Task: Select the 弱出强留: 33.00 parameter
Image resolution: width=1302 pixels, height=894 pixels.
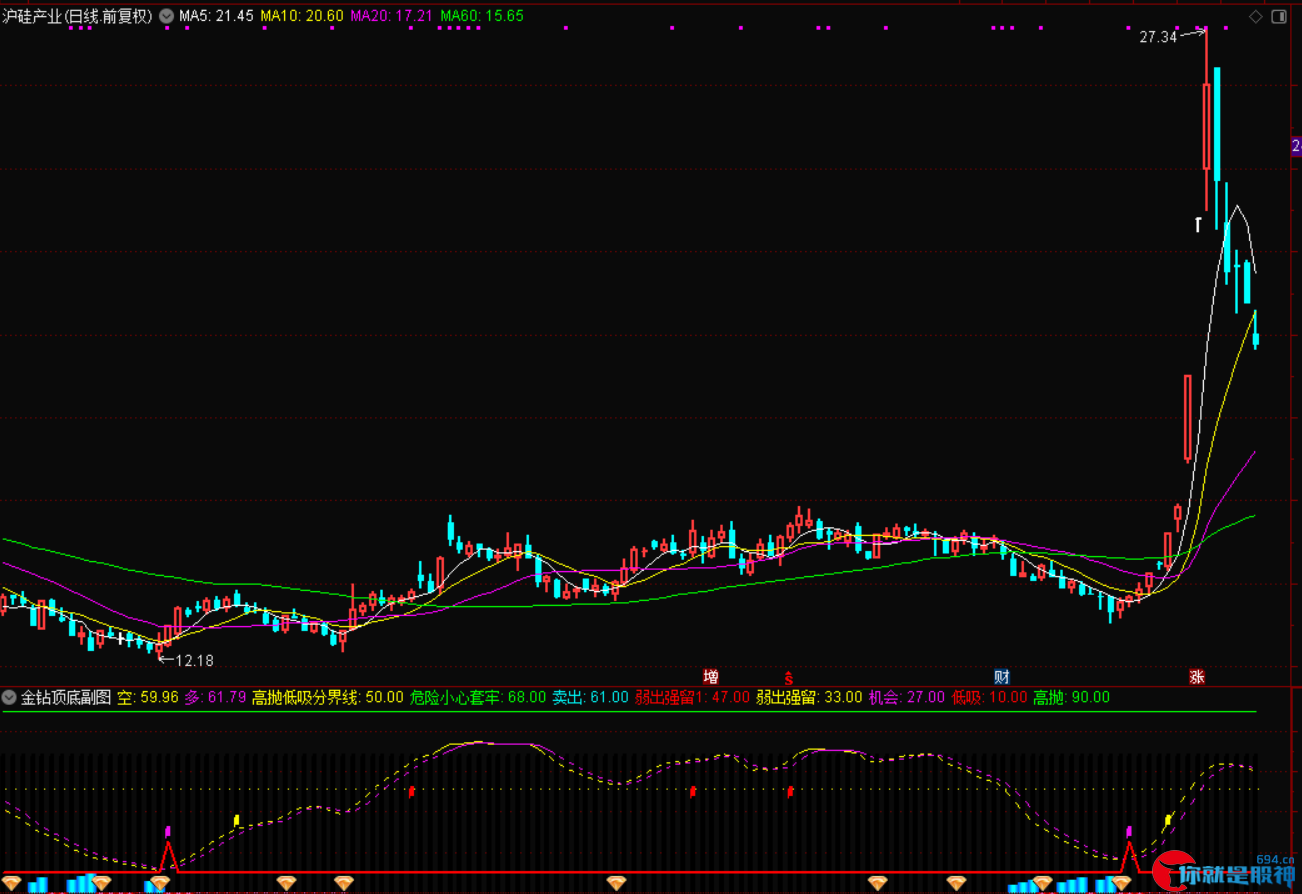Action: pyautogui.click(x=809, y=697)
